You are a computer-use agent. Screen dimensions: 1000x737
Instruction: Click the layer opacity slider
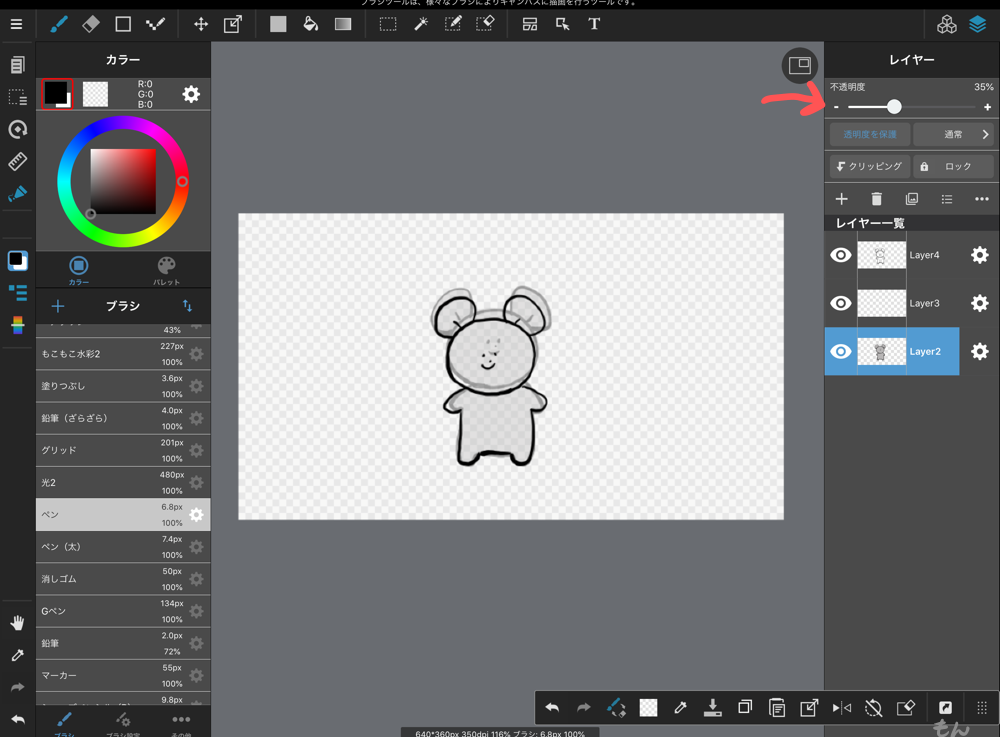coord(911,107)
